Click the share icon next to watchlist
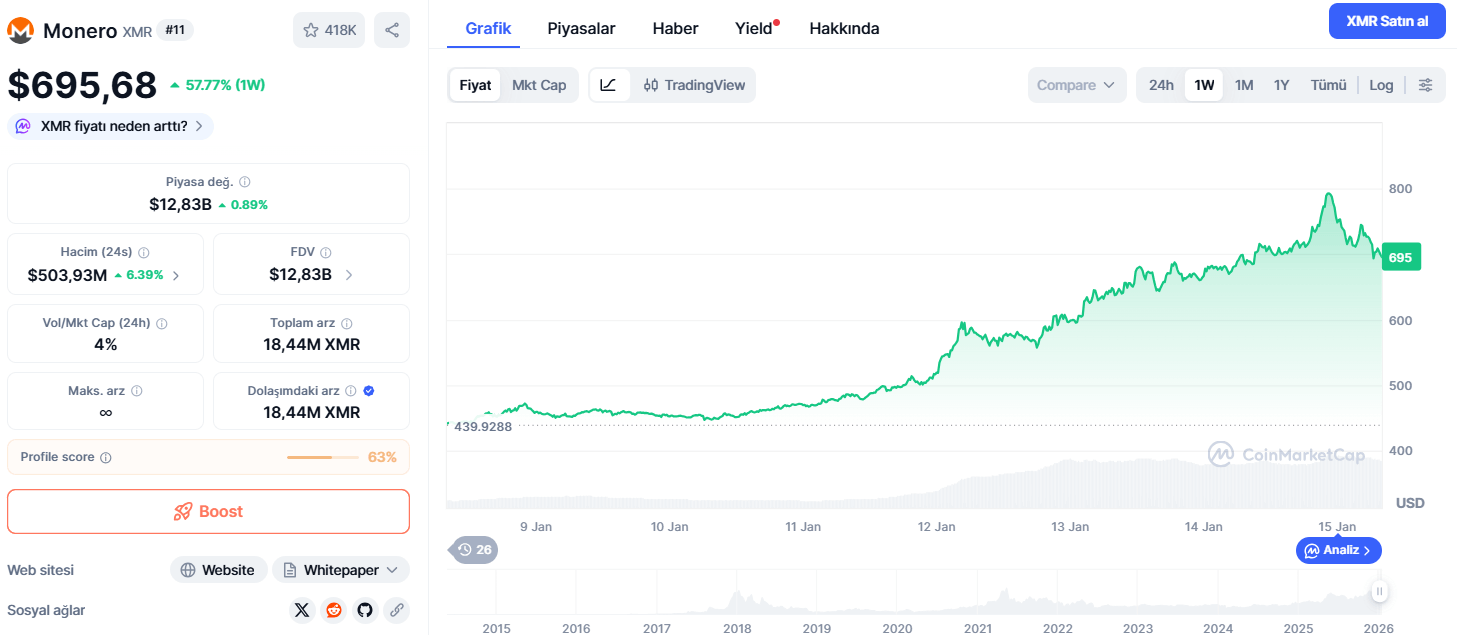 pos(392,30)
